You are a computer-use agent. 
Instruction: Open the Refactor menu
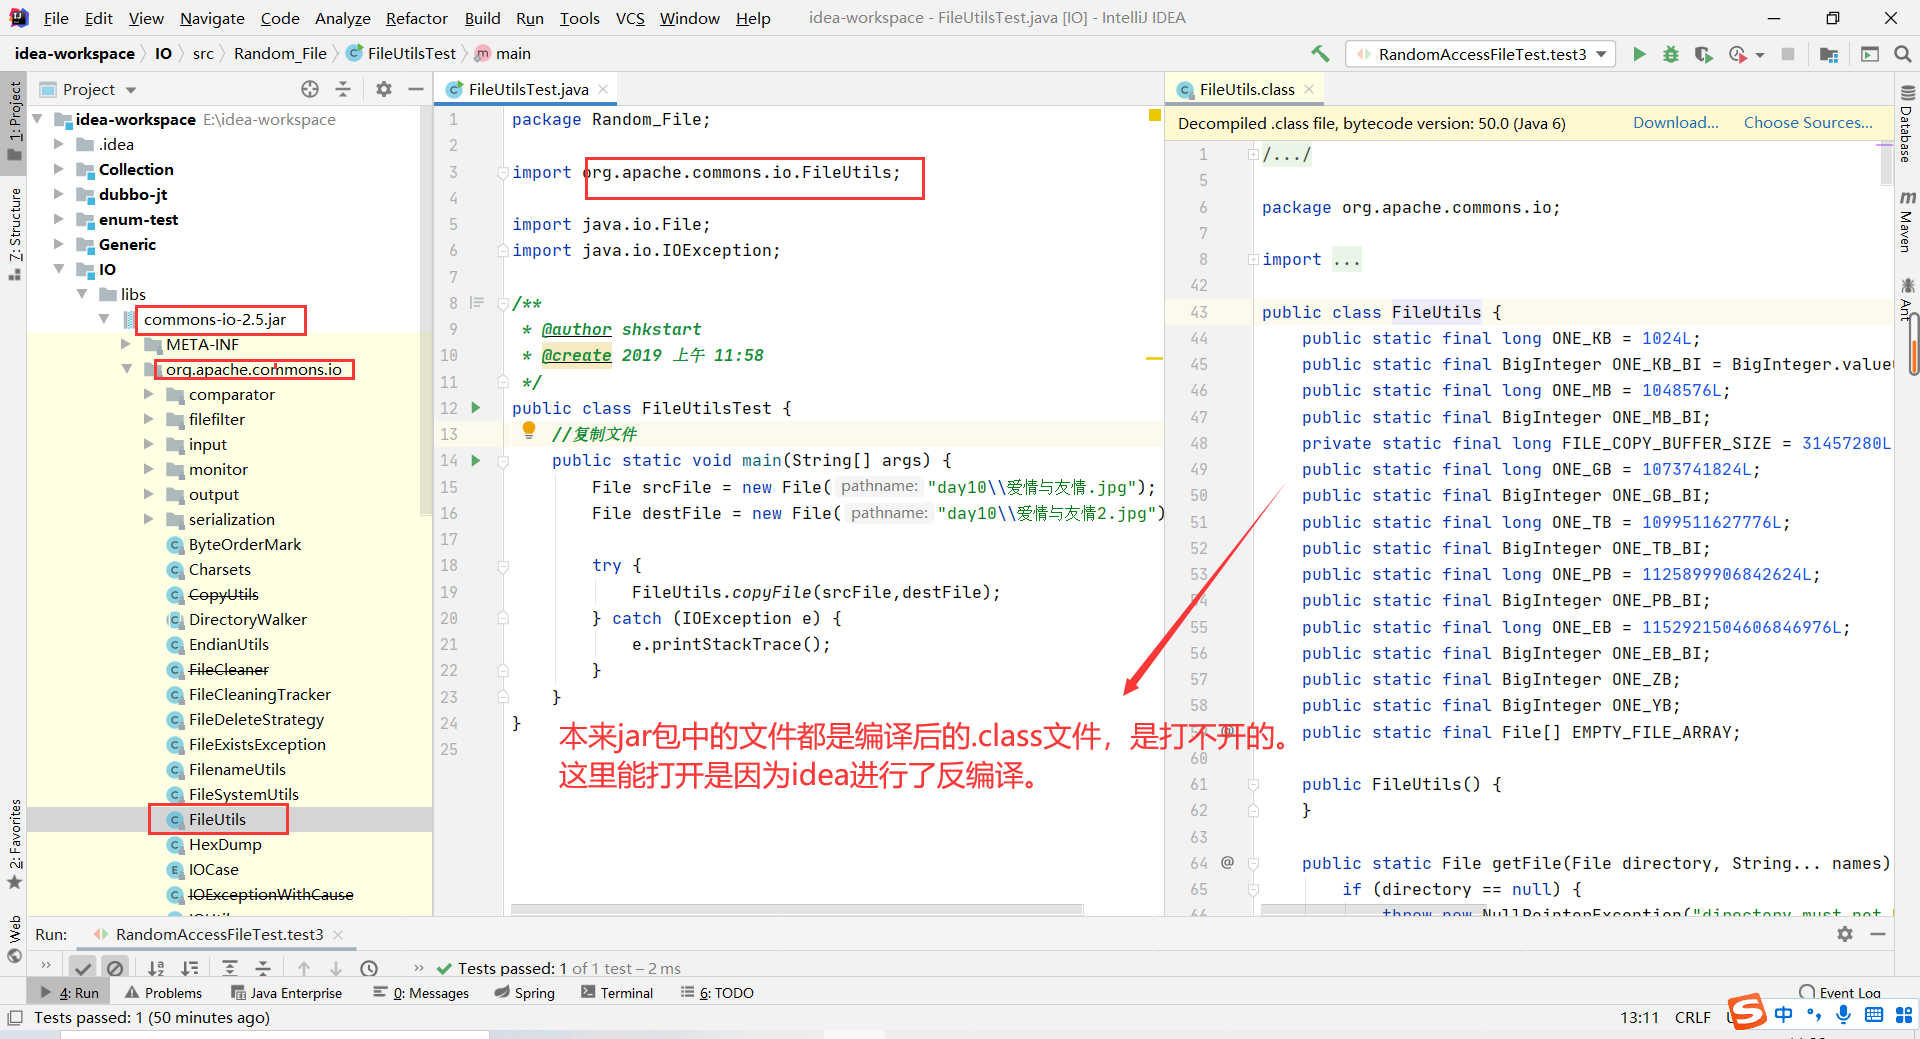[416, 18]
